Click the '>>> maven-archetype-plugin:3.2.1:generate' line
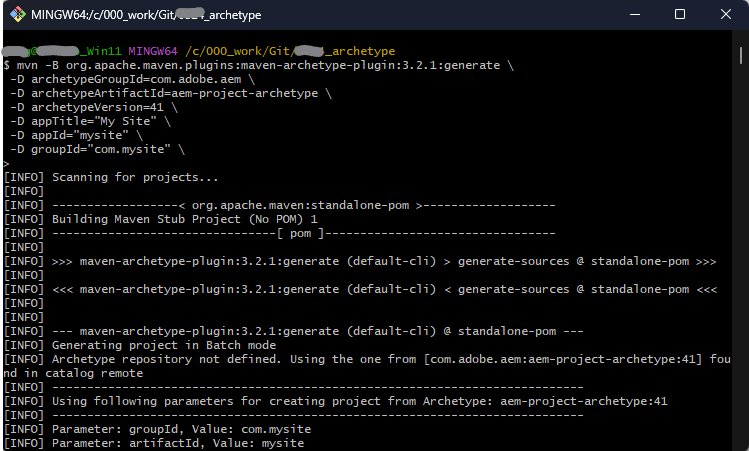The image size is (749, 451). point(360,261)
